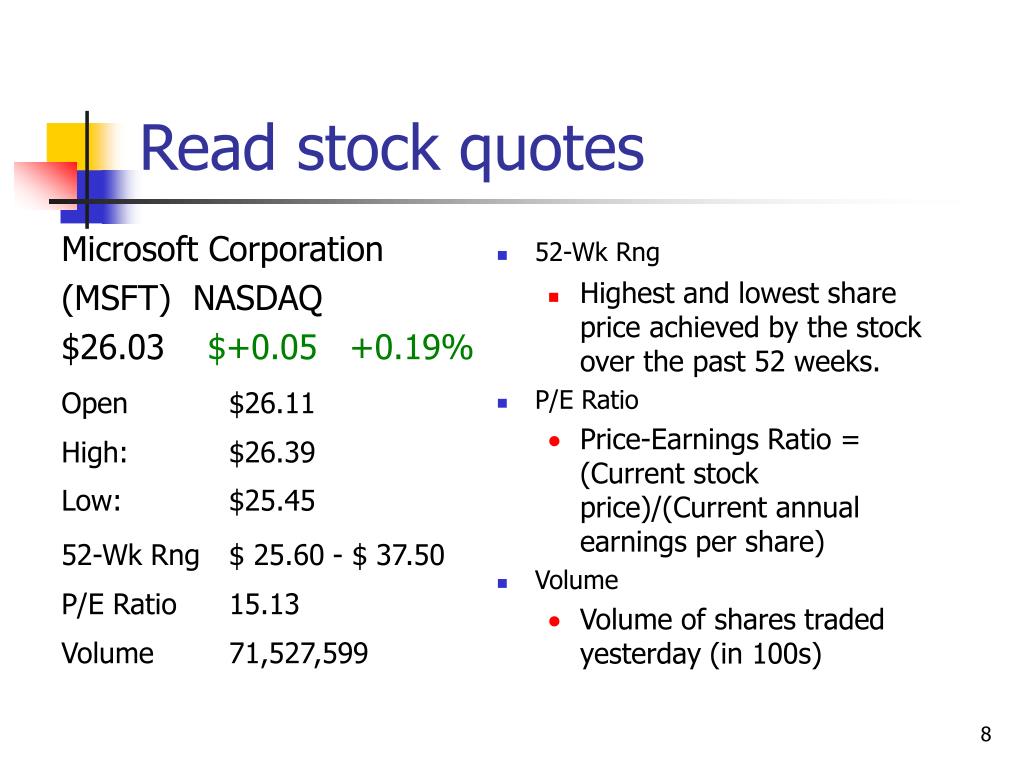Click the blue square beside the title
This screenshot has height=768, width=1024.
(x=98, y=196)
